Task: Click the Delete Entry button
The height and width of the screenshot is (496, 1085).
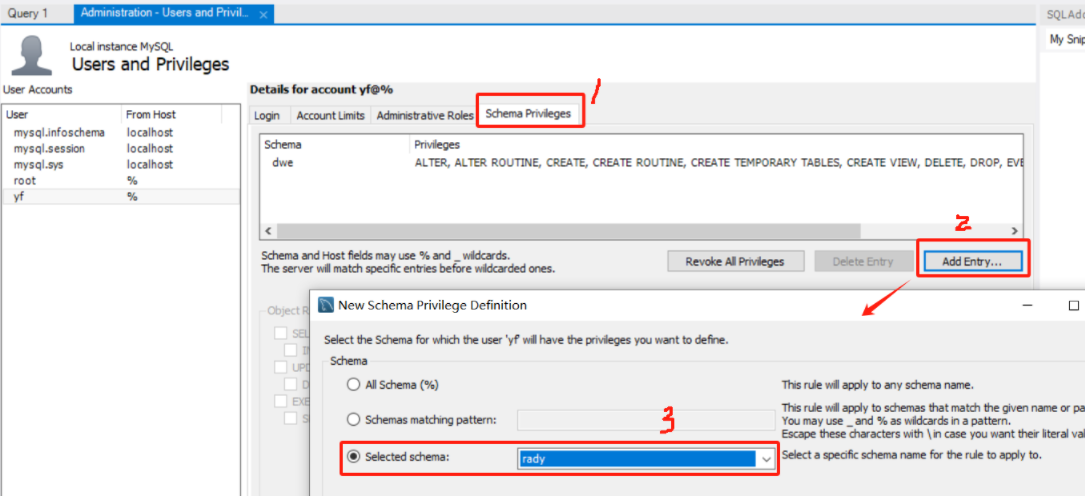Action: tap(862, 261)
